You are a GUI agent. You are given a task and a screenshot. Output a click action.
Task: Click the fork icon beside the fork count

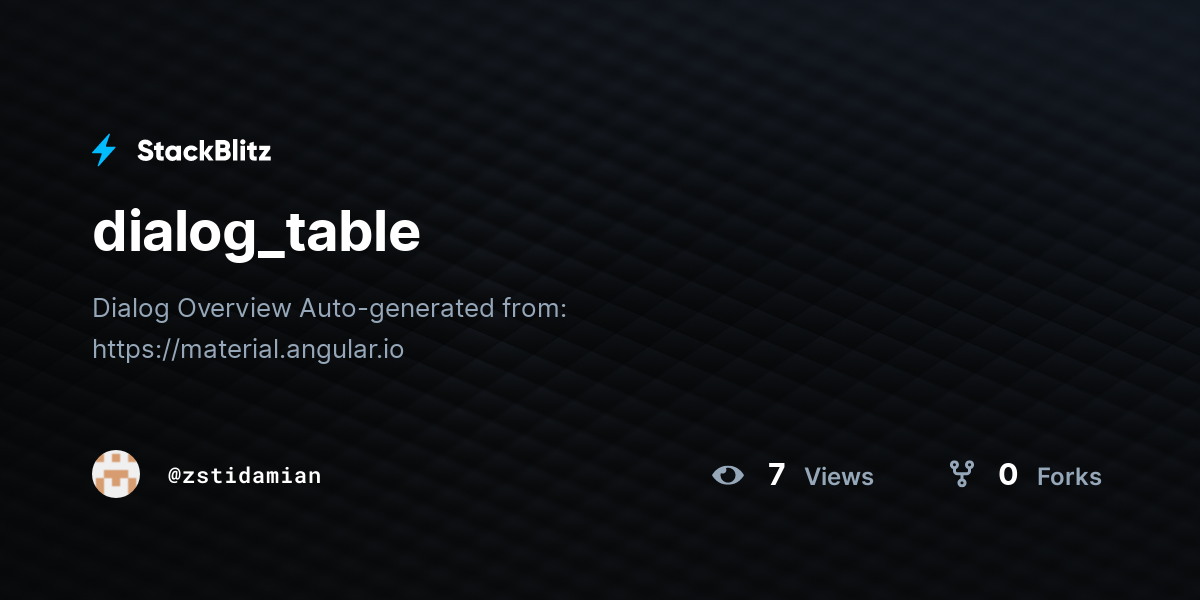[x=961, y=474]
